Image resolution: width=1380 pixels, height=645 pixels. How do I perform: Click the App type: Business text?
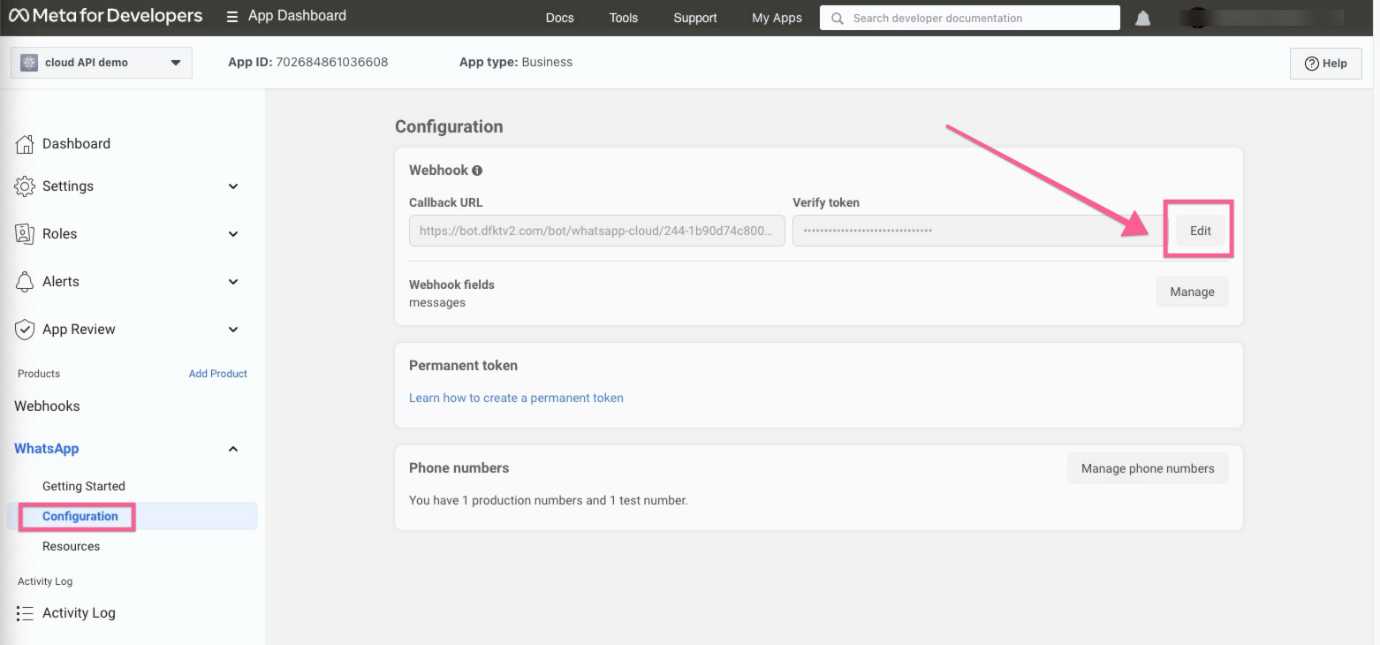tap(516, 62)
